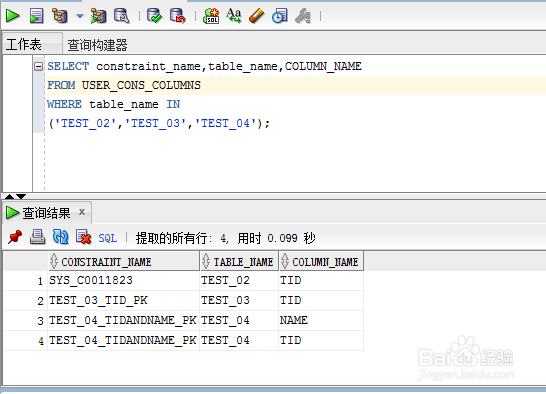Click the Run Script icon
This screenshot has height=394, width=546.
(36, 16)
